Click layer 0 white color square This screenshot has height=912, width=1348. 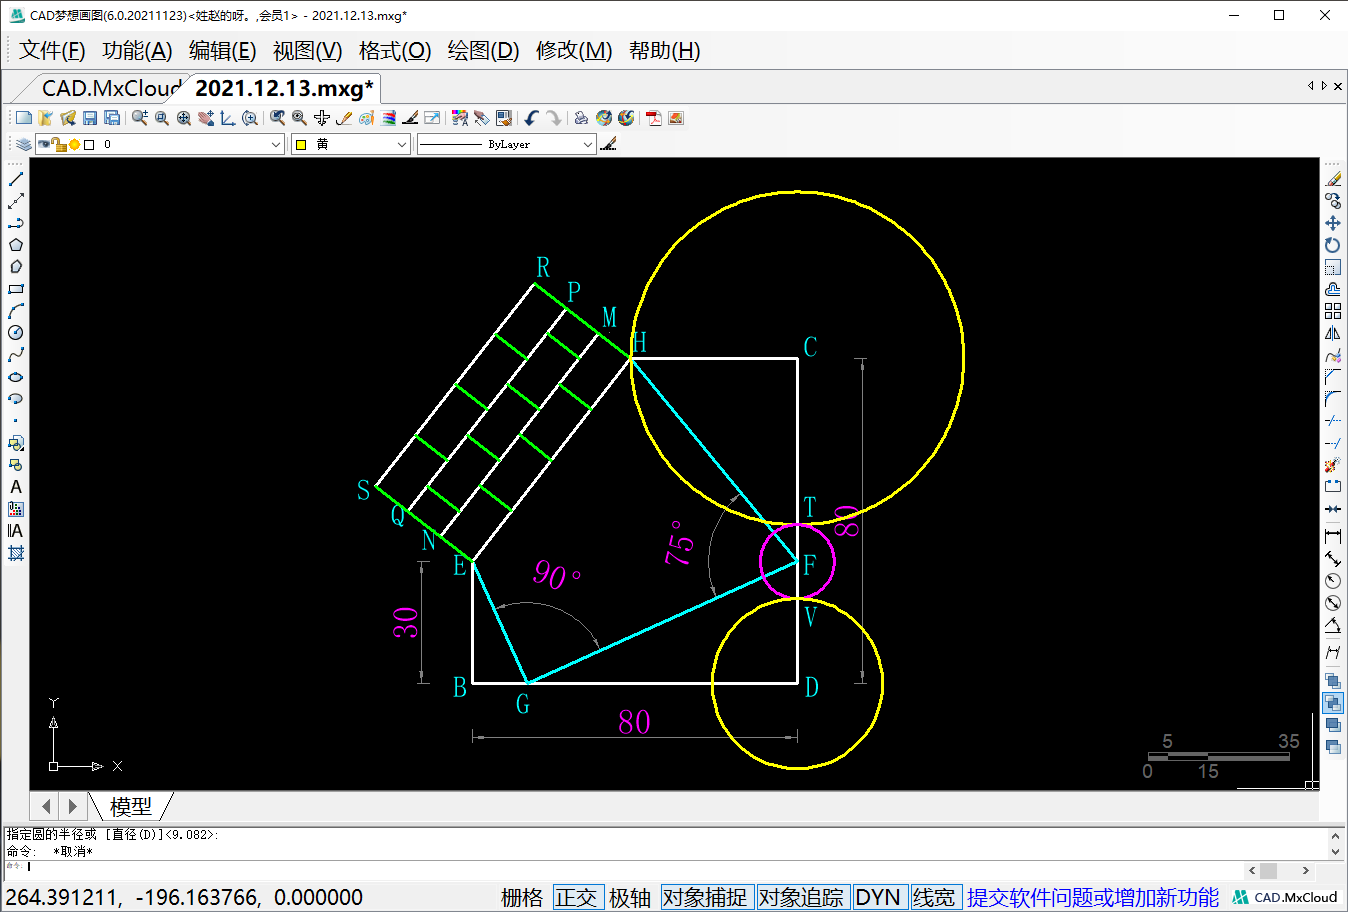pyautogui.click(x=89, y=144)
